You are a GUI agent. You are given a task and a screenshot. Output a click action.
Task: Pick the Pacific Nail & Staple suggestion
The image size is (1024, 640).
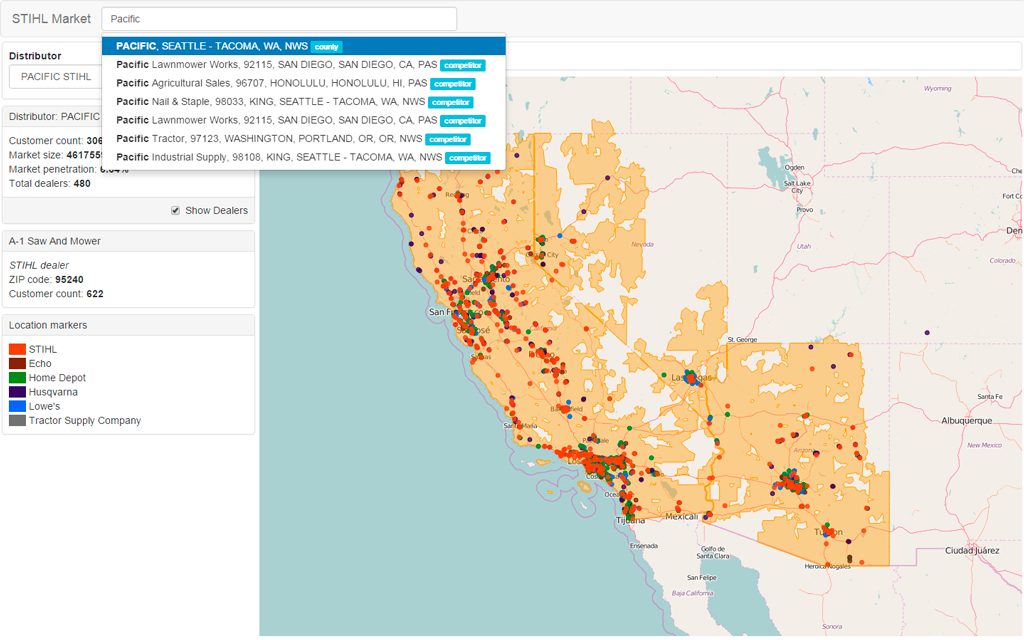pyautogui.click(x=271, y=102)
